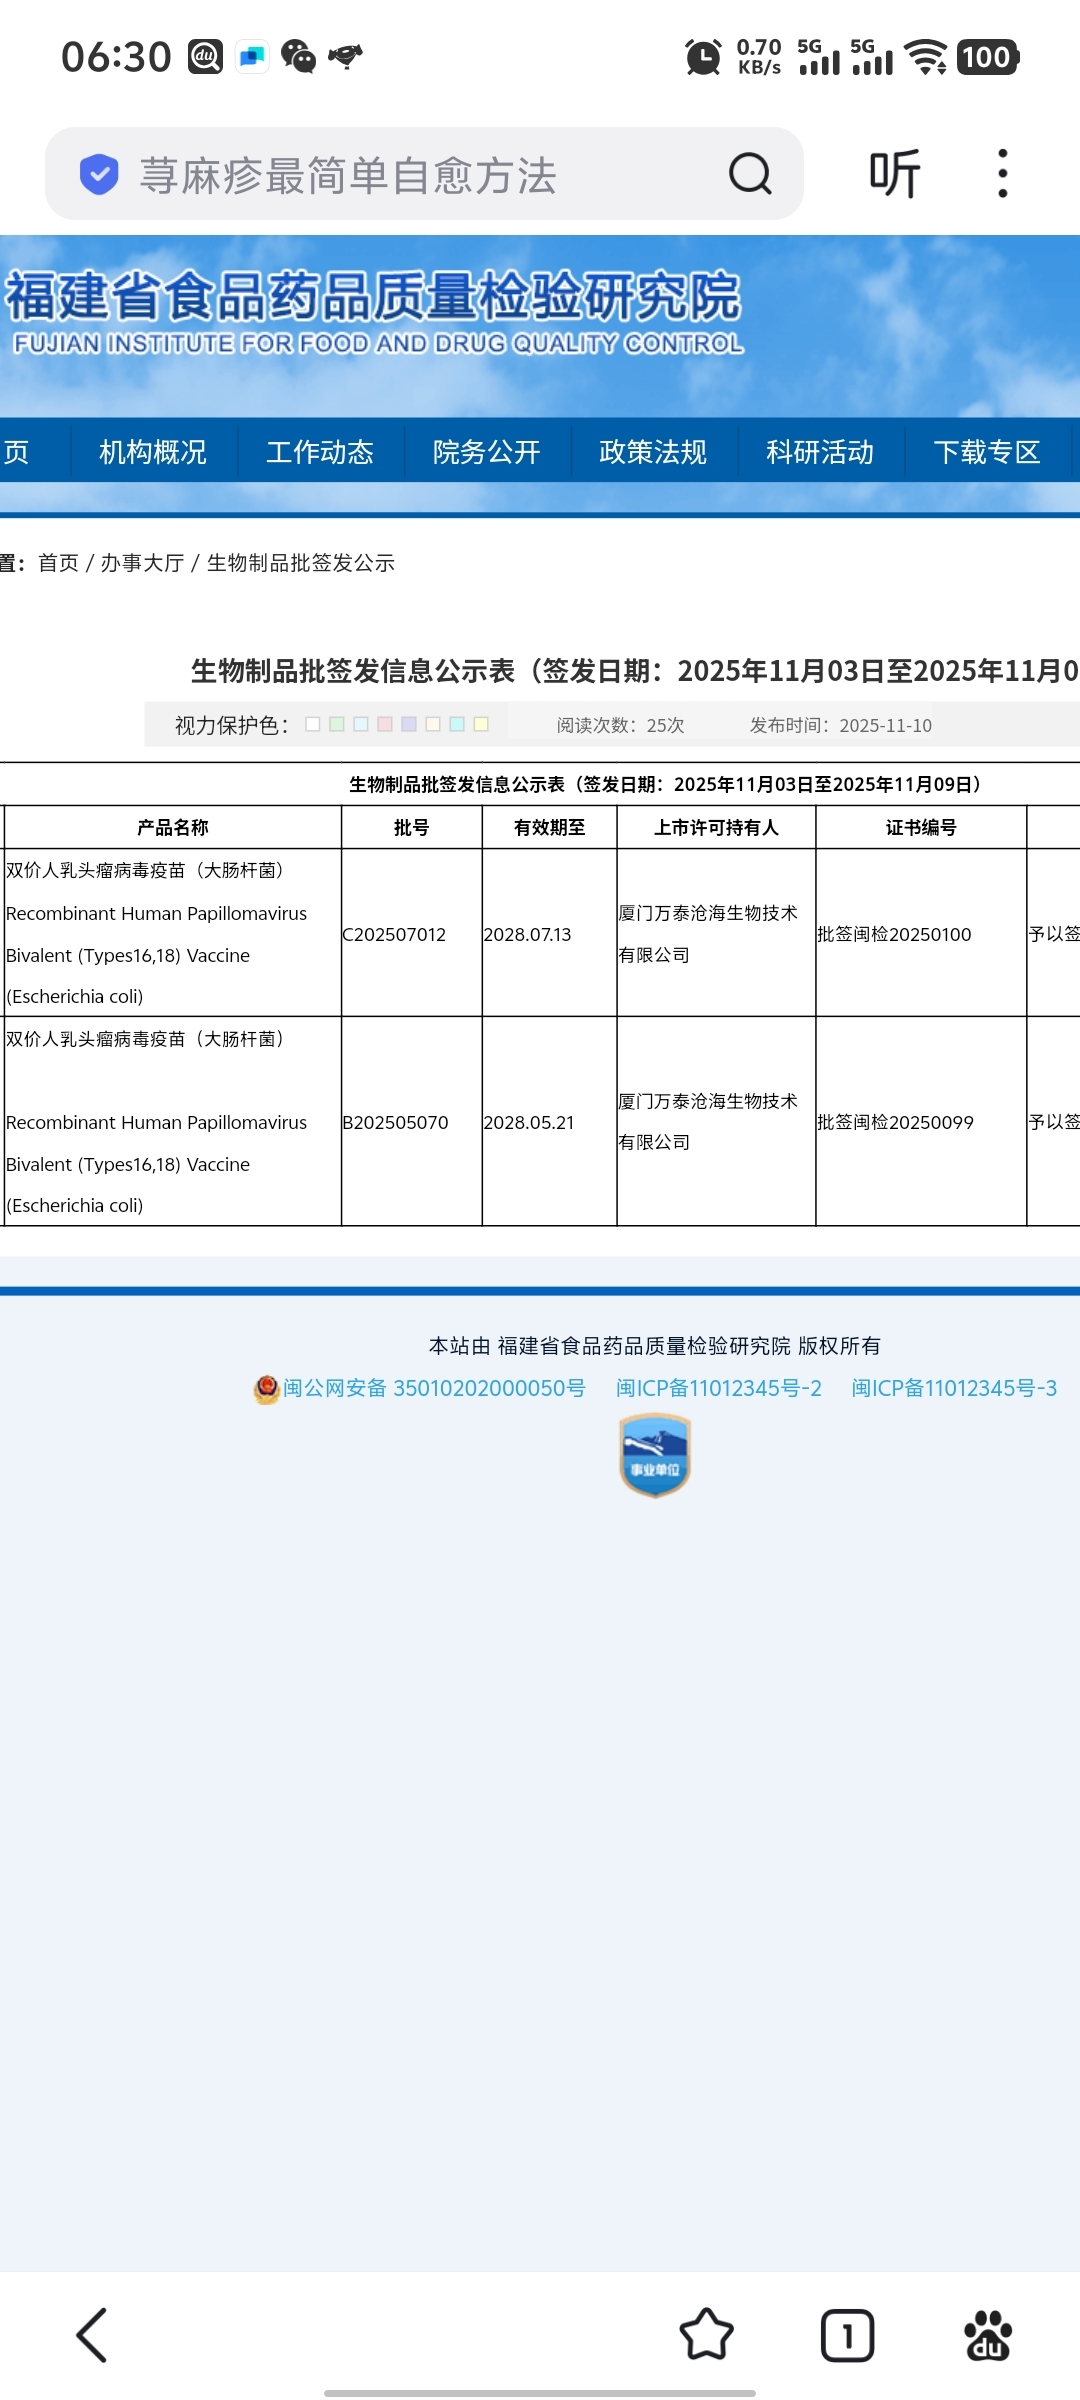Tap the search magnifier icon
The image size is (1080, 2400).
pos(750,174)
